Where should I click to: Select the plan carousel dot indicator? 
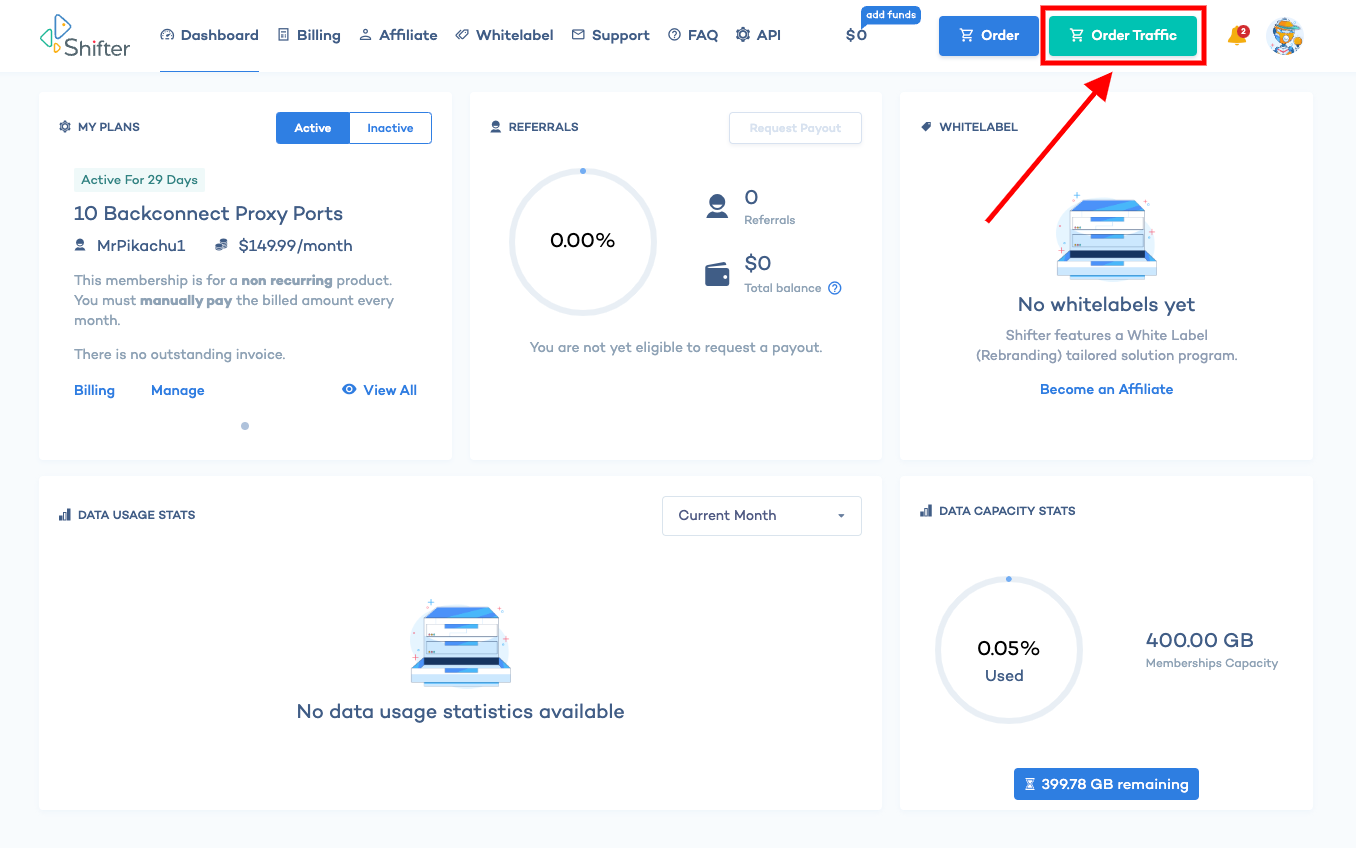(245, 426)
